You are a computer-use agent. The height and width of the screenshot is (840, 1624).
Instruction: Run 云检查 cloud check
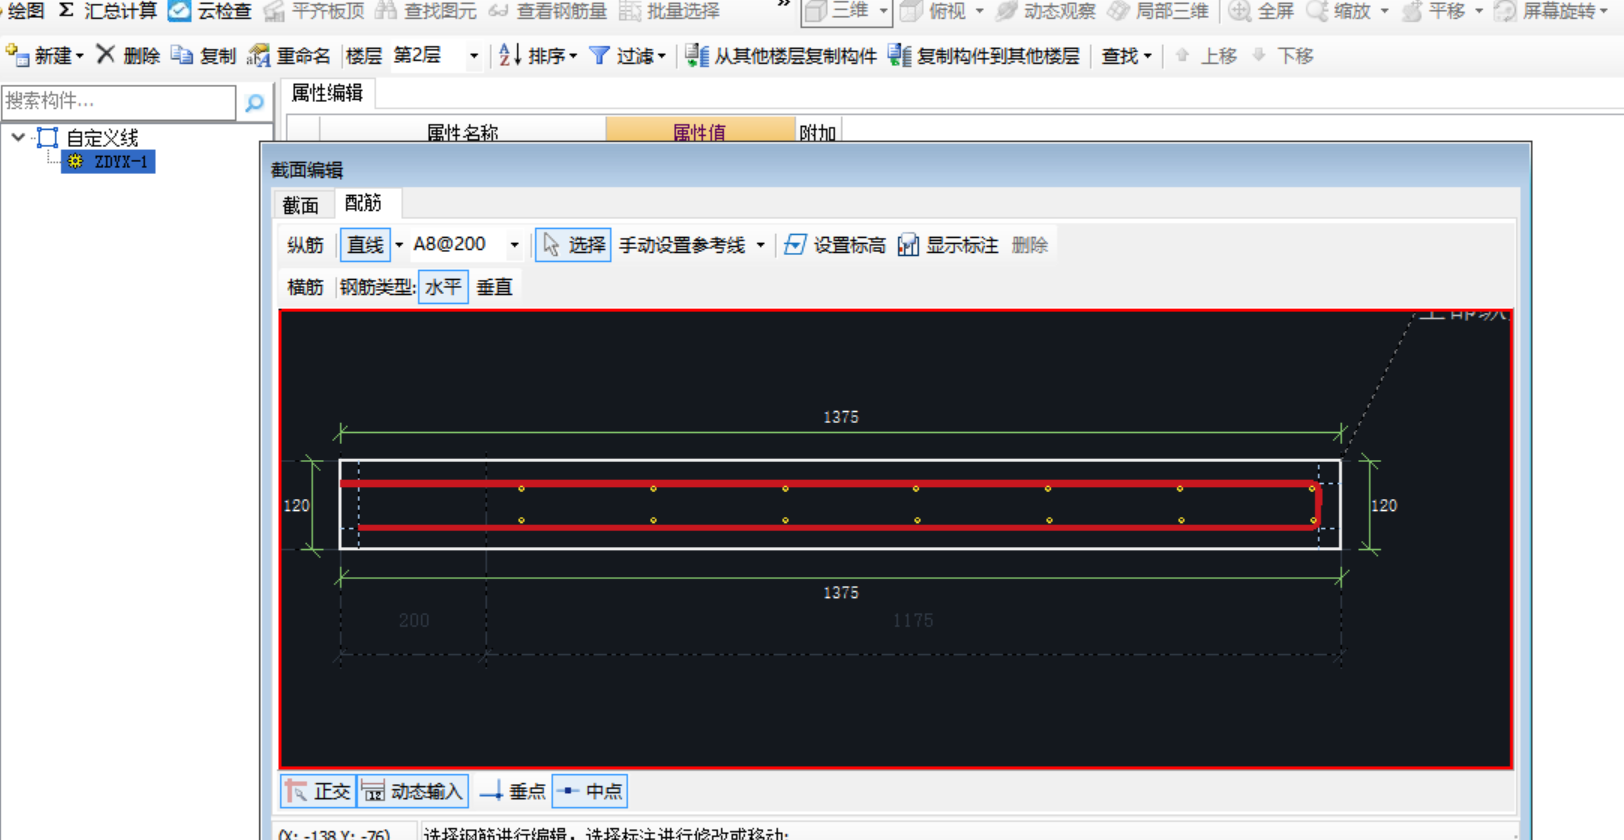(210, 11)
